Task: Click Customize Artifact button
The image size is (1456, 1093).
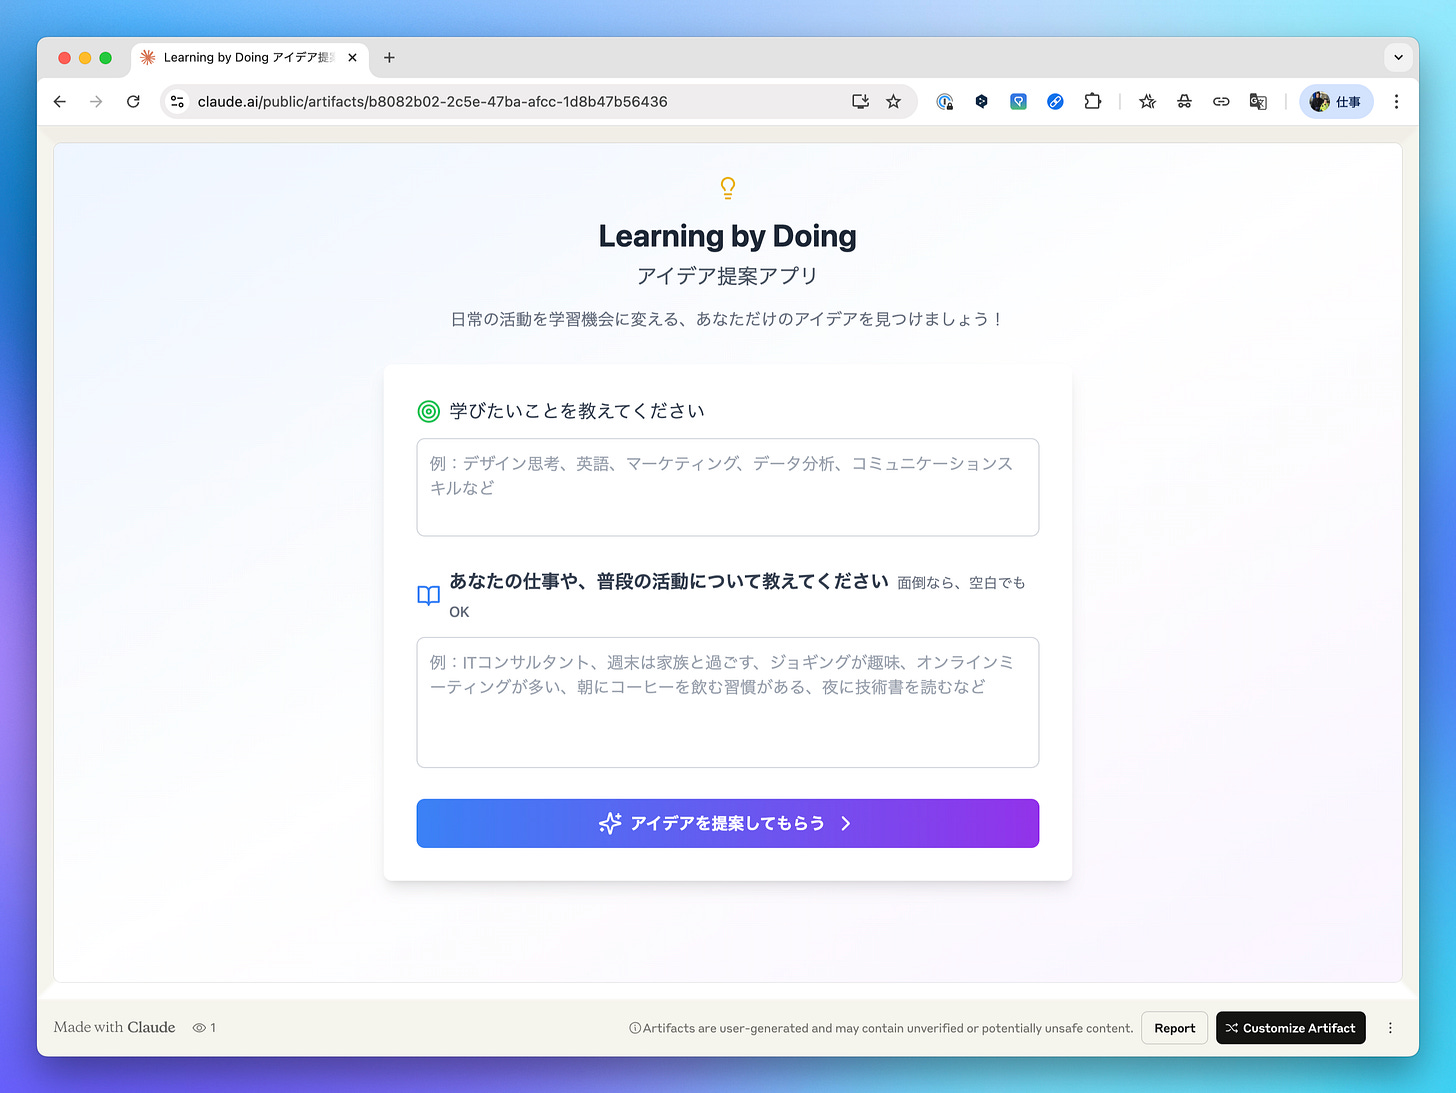Action: point(1290,1028)
